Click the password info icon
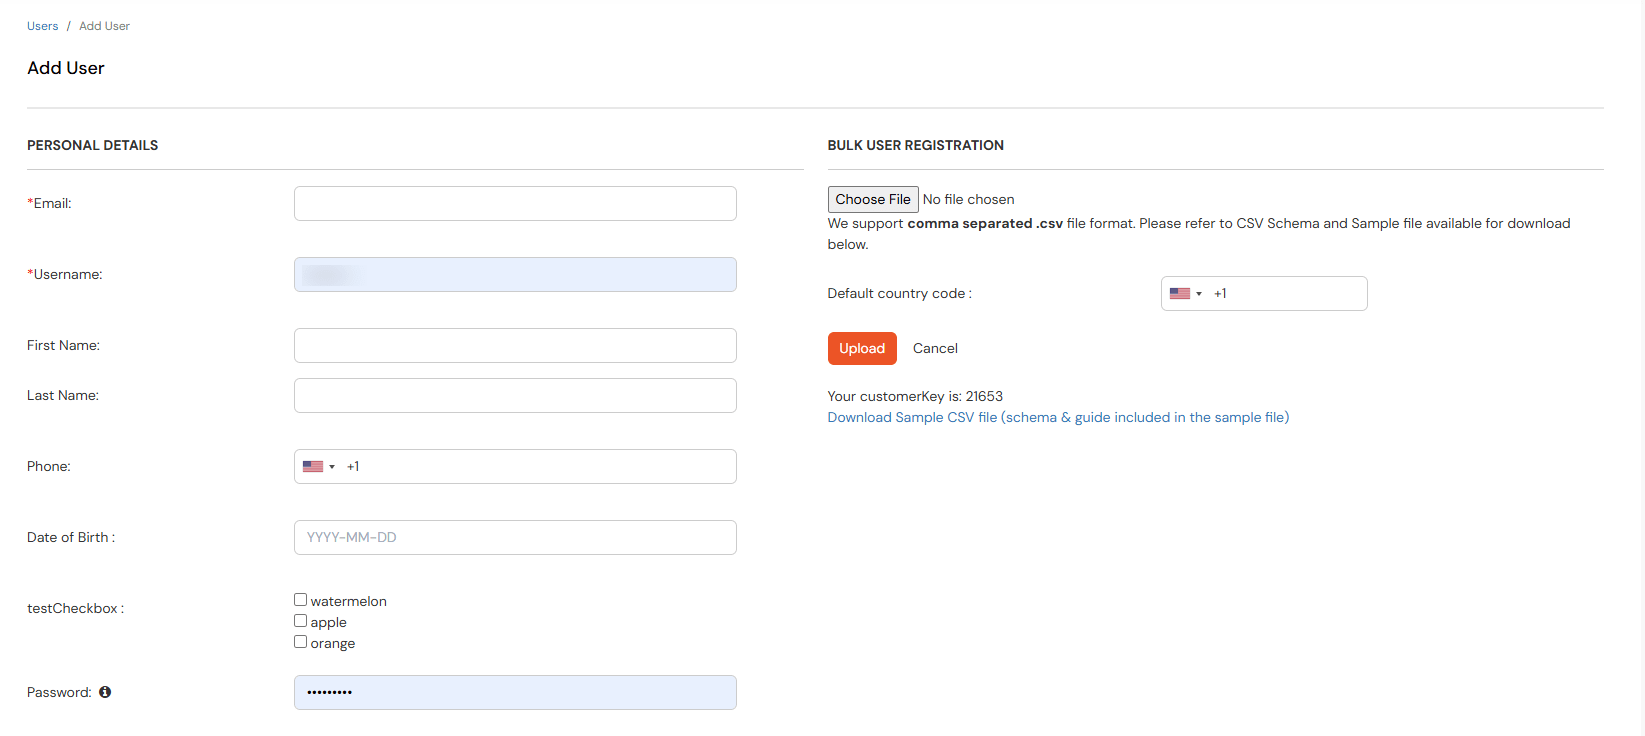The width and height of the screenshot is (1645, 736). click(105, 692)
